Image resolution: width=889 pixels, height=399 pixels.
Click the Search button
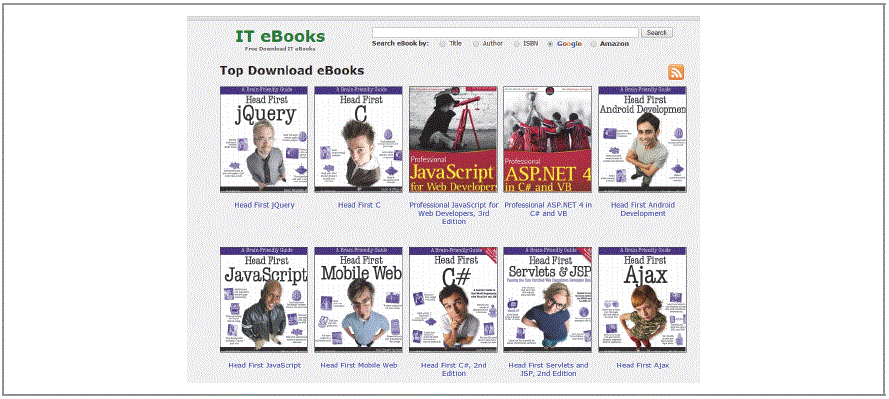[x=657, y=33]
